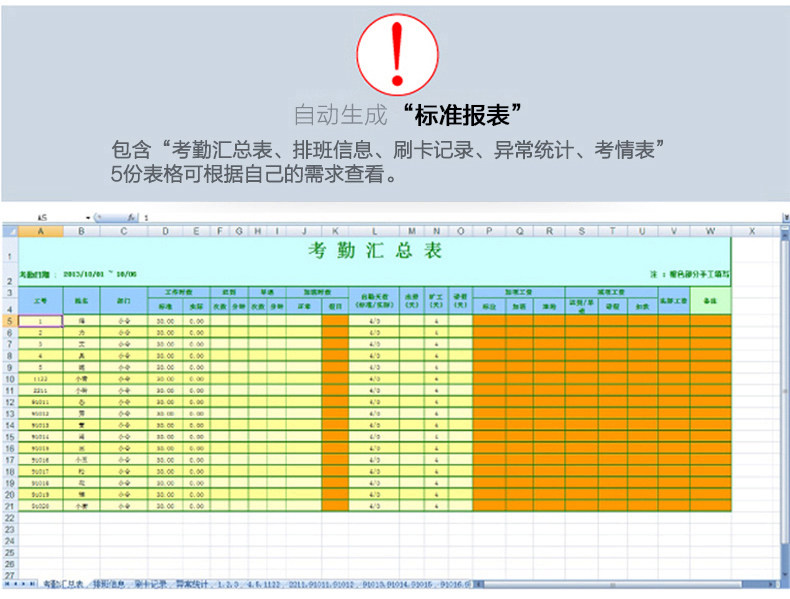Select column L header
The height and width of the screenshot is (599, 790).
tap(374, 231)
